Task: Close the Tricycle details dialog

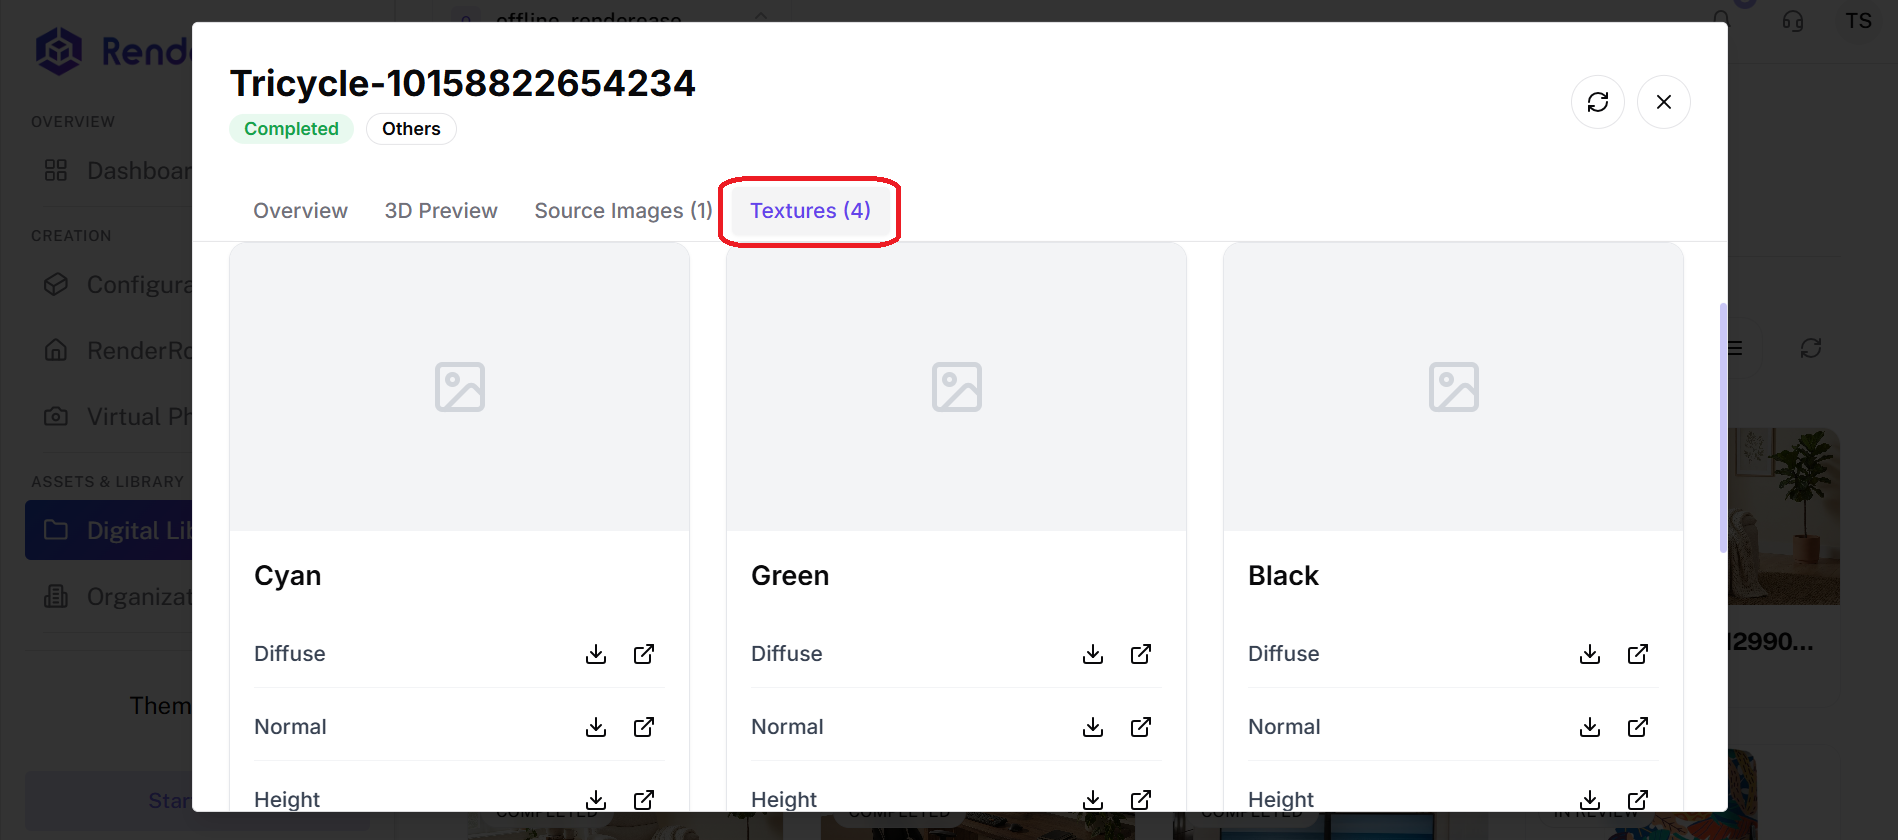Action: click(1664, 102)
